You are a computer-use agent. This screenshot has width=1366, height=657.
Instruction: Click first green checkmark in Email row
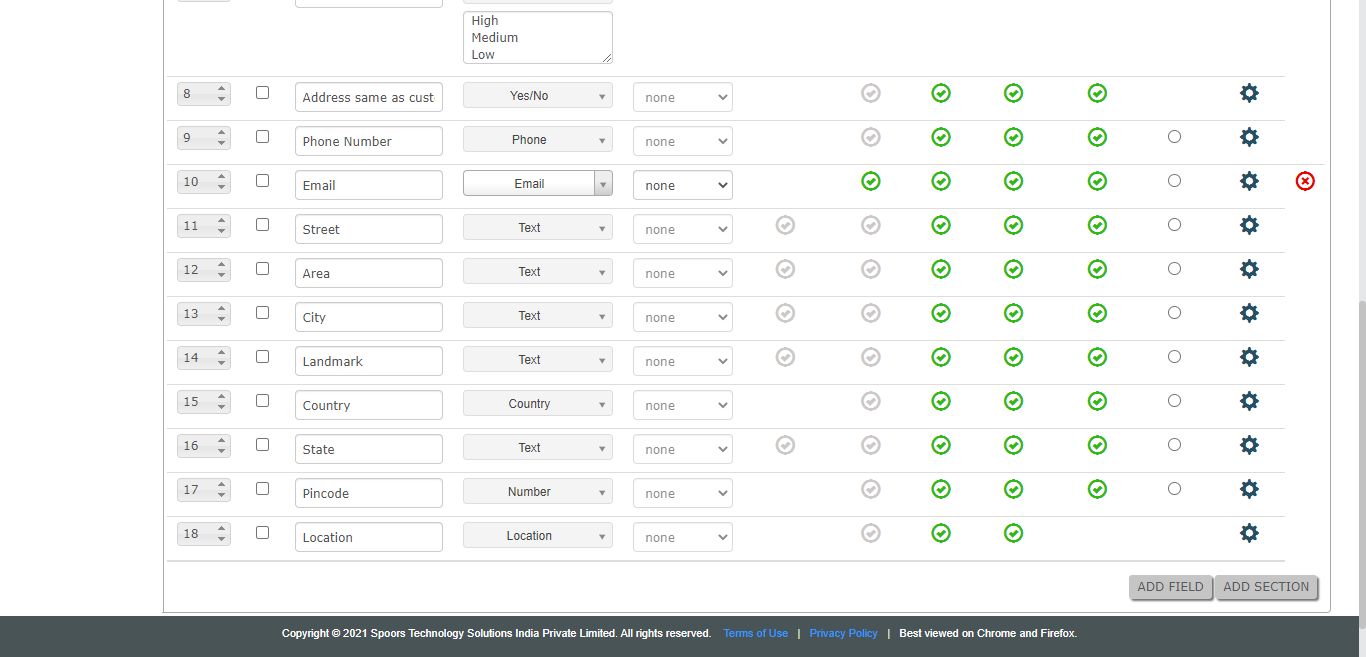pos(871,181)
